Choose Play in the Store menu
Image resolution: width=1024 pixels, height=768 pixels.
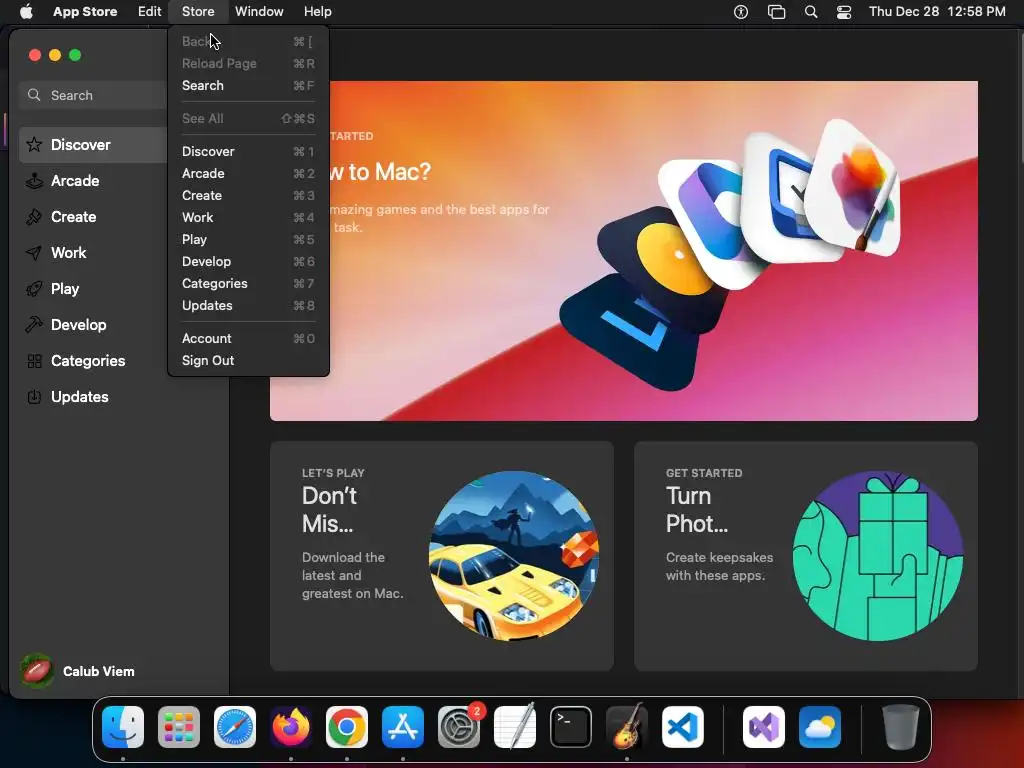[x=248, y=240]
